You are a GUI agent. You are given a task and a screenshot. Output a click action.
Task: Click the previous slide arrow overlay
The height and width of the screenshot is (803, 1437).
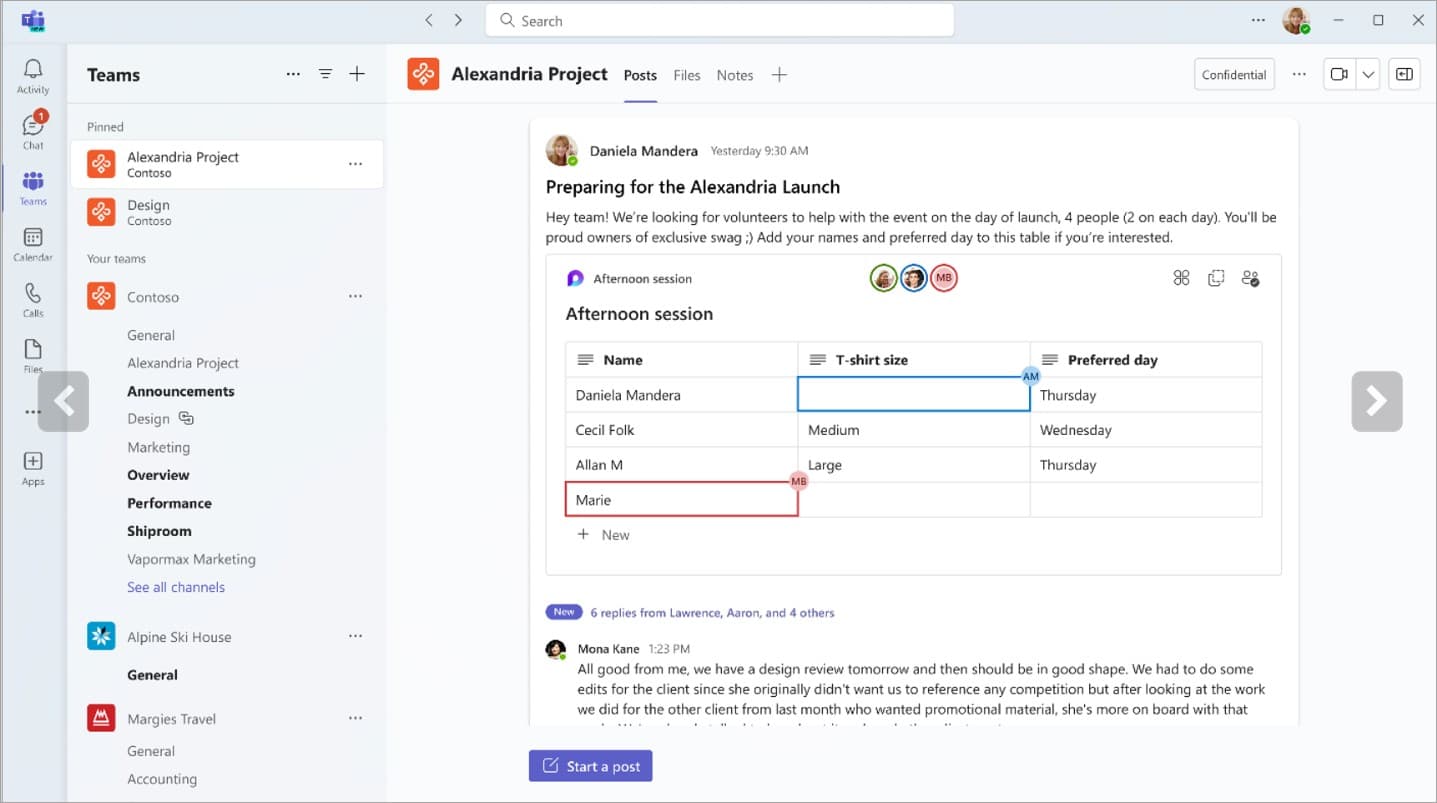[63, 401]
